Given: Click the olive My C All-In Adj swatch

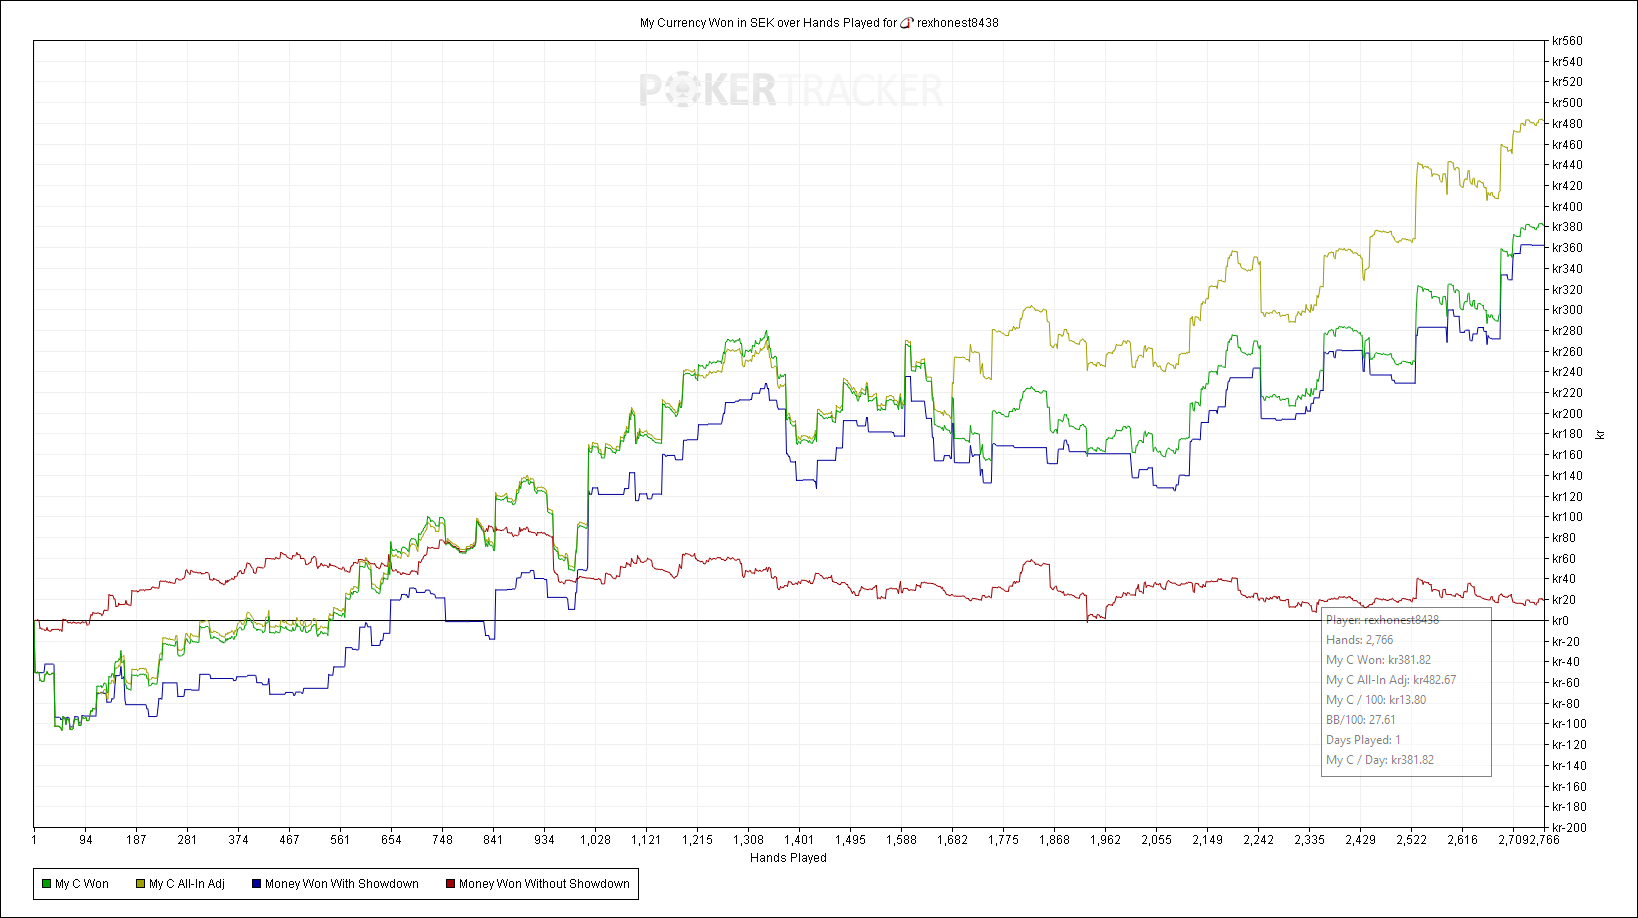Looking at the screenshot, I should [x=141, y=884].
